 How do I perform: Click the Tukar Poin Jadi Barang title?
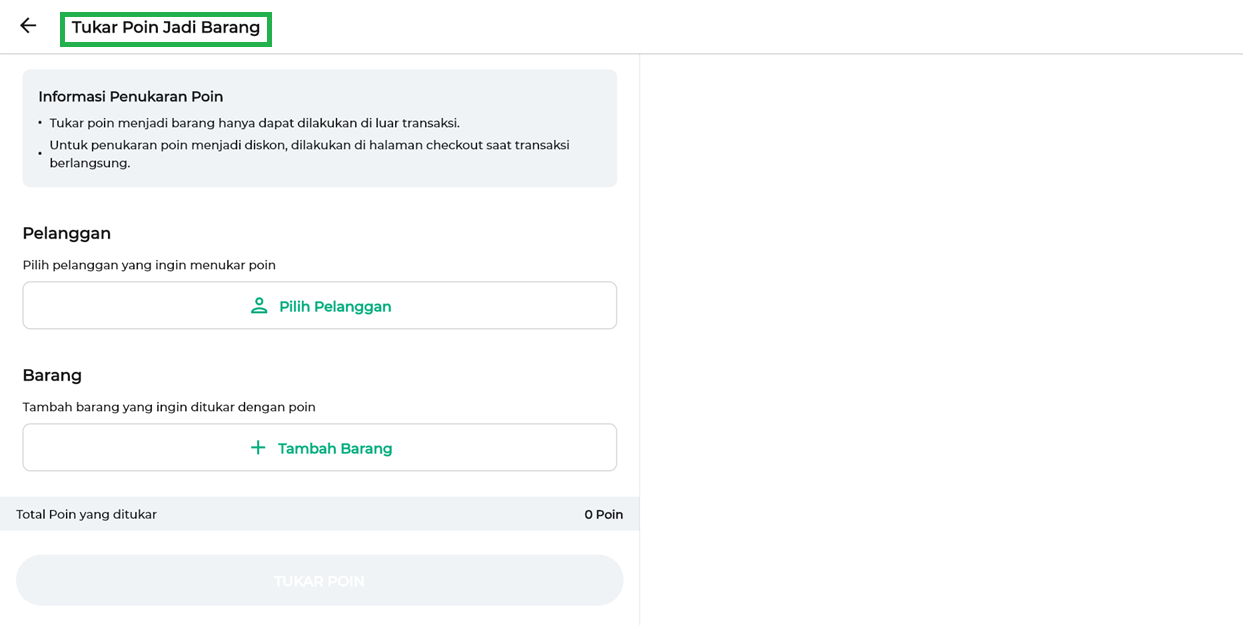pos(166,28)
